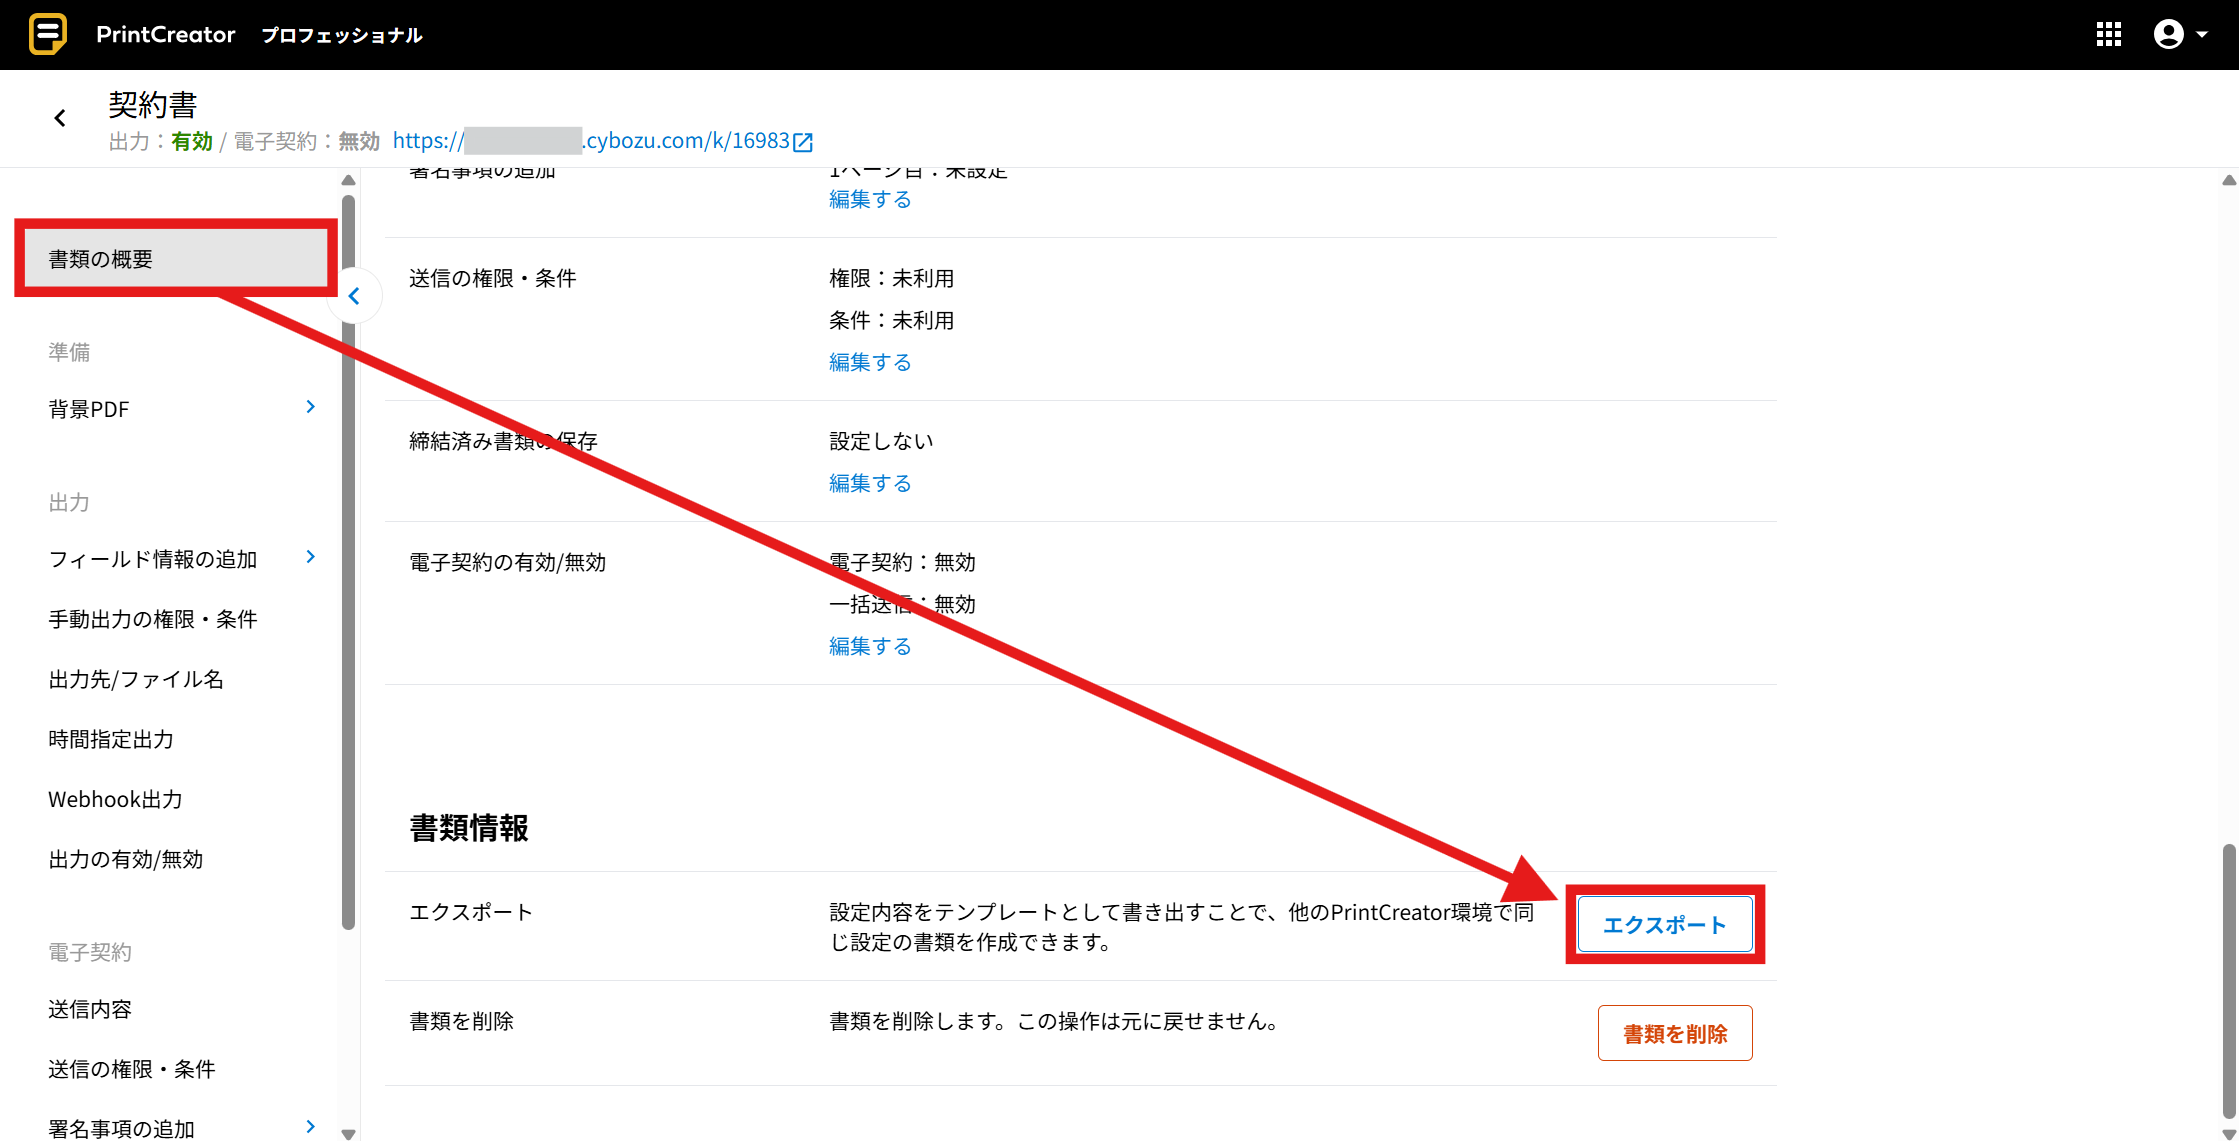Click the sidebar scrollbar thumb
Screen dimensions: 2239x1141
(348, 562)
